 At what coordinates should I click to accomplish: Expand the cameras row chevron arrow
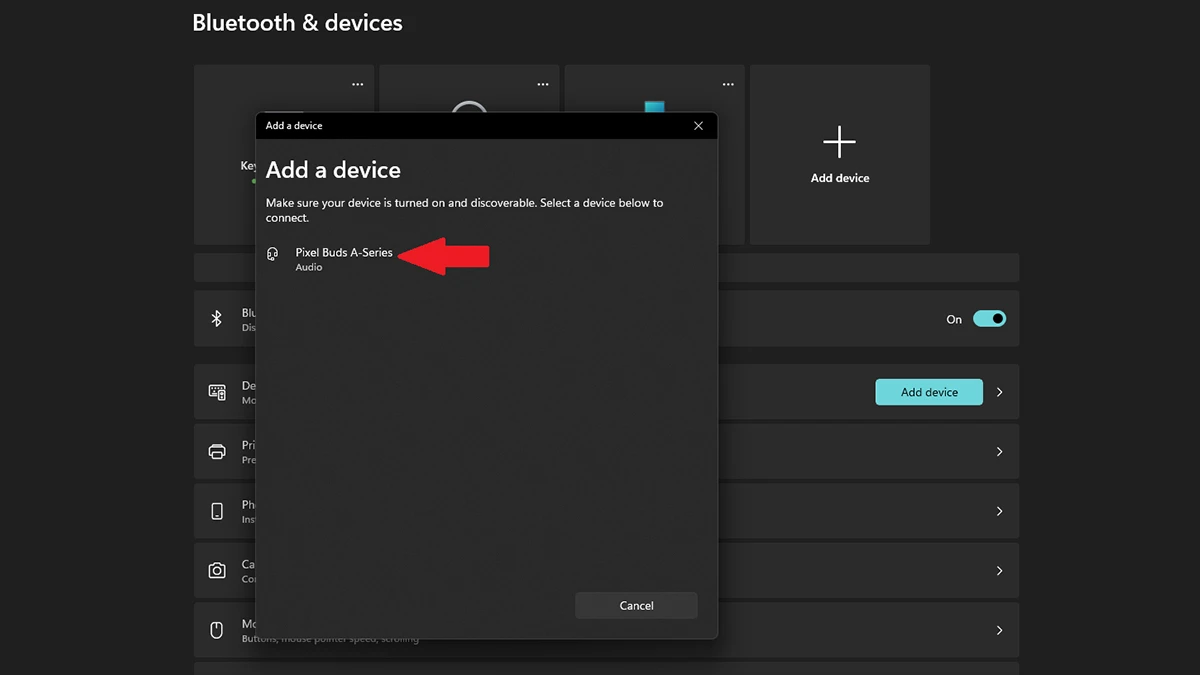tap(999, 571)
